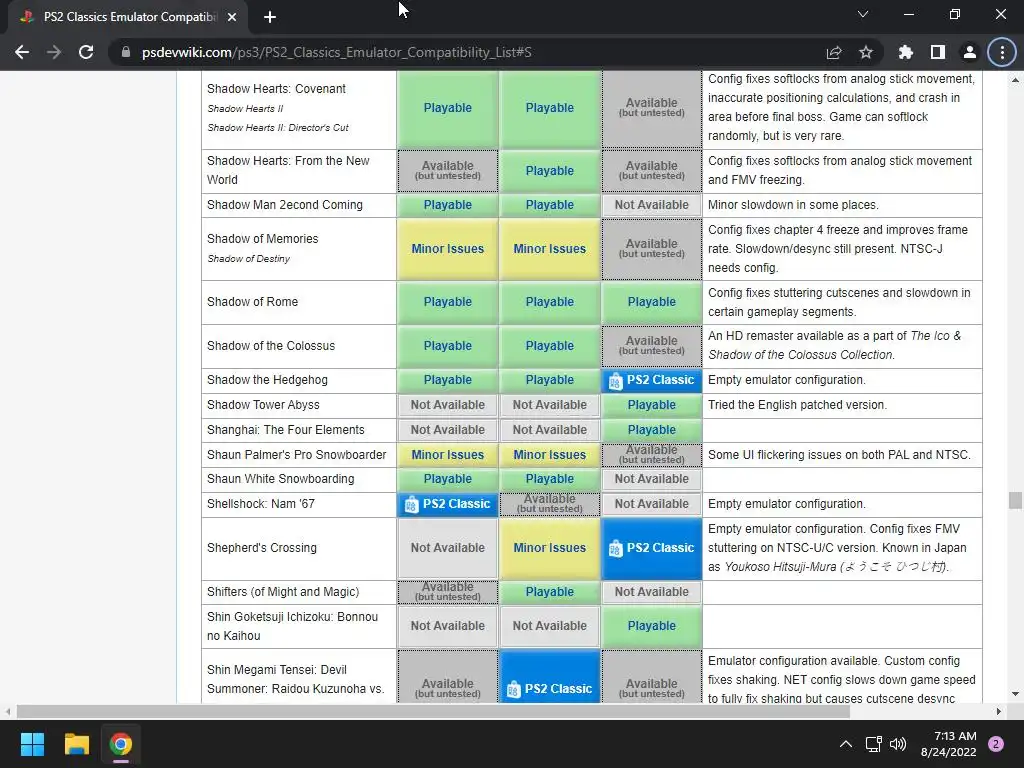The width and height of the screenshot is (1024, 768).
Task: Click the horizontal scrollbar thumb
Action: (433, 711)
